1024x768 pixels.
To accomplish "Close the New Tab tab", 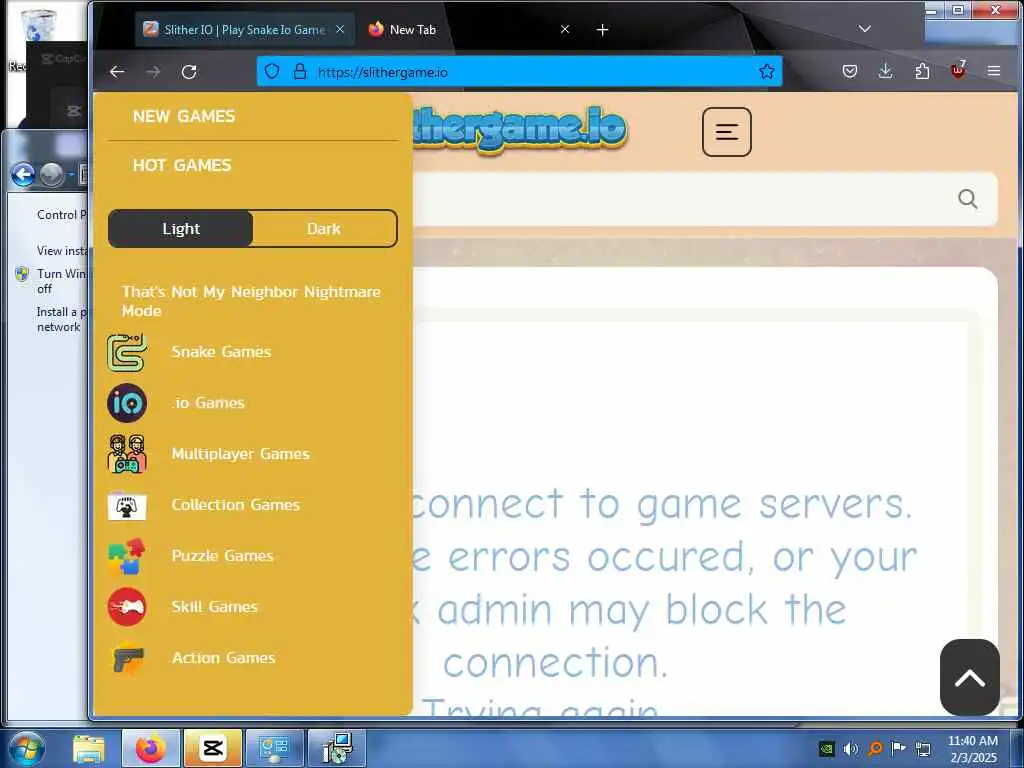I will coord(565,29).
